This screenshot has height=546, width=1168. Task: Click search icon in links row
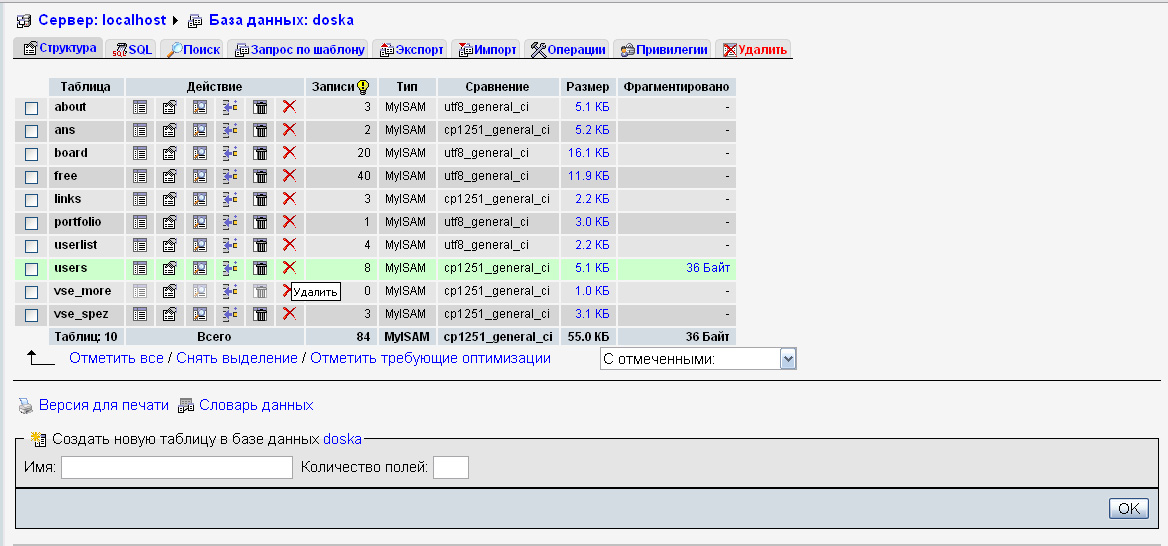200,200
